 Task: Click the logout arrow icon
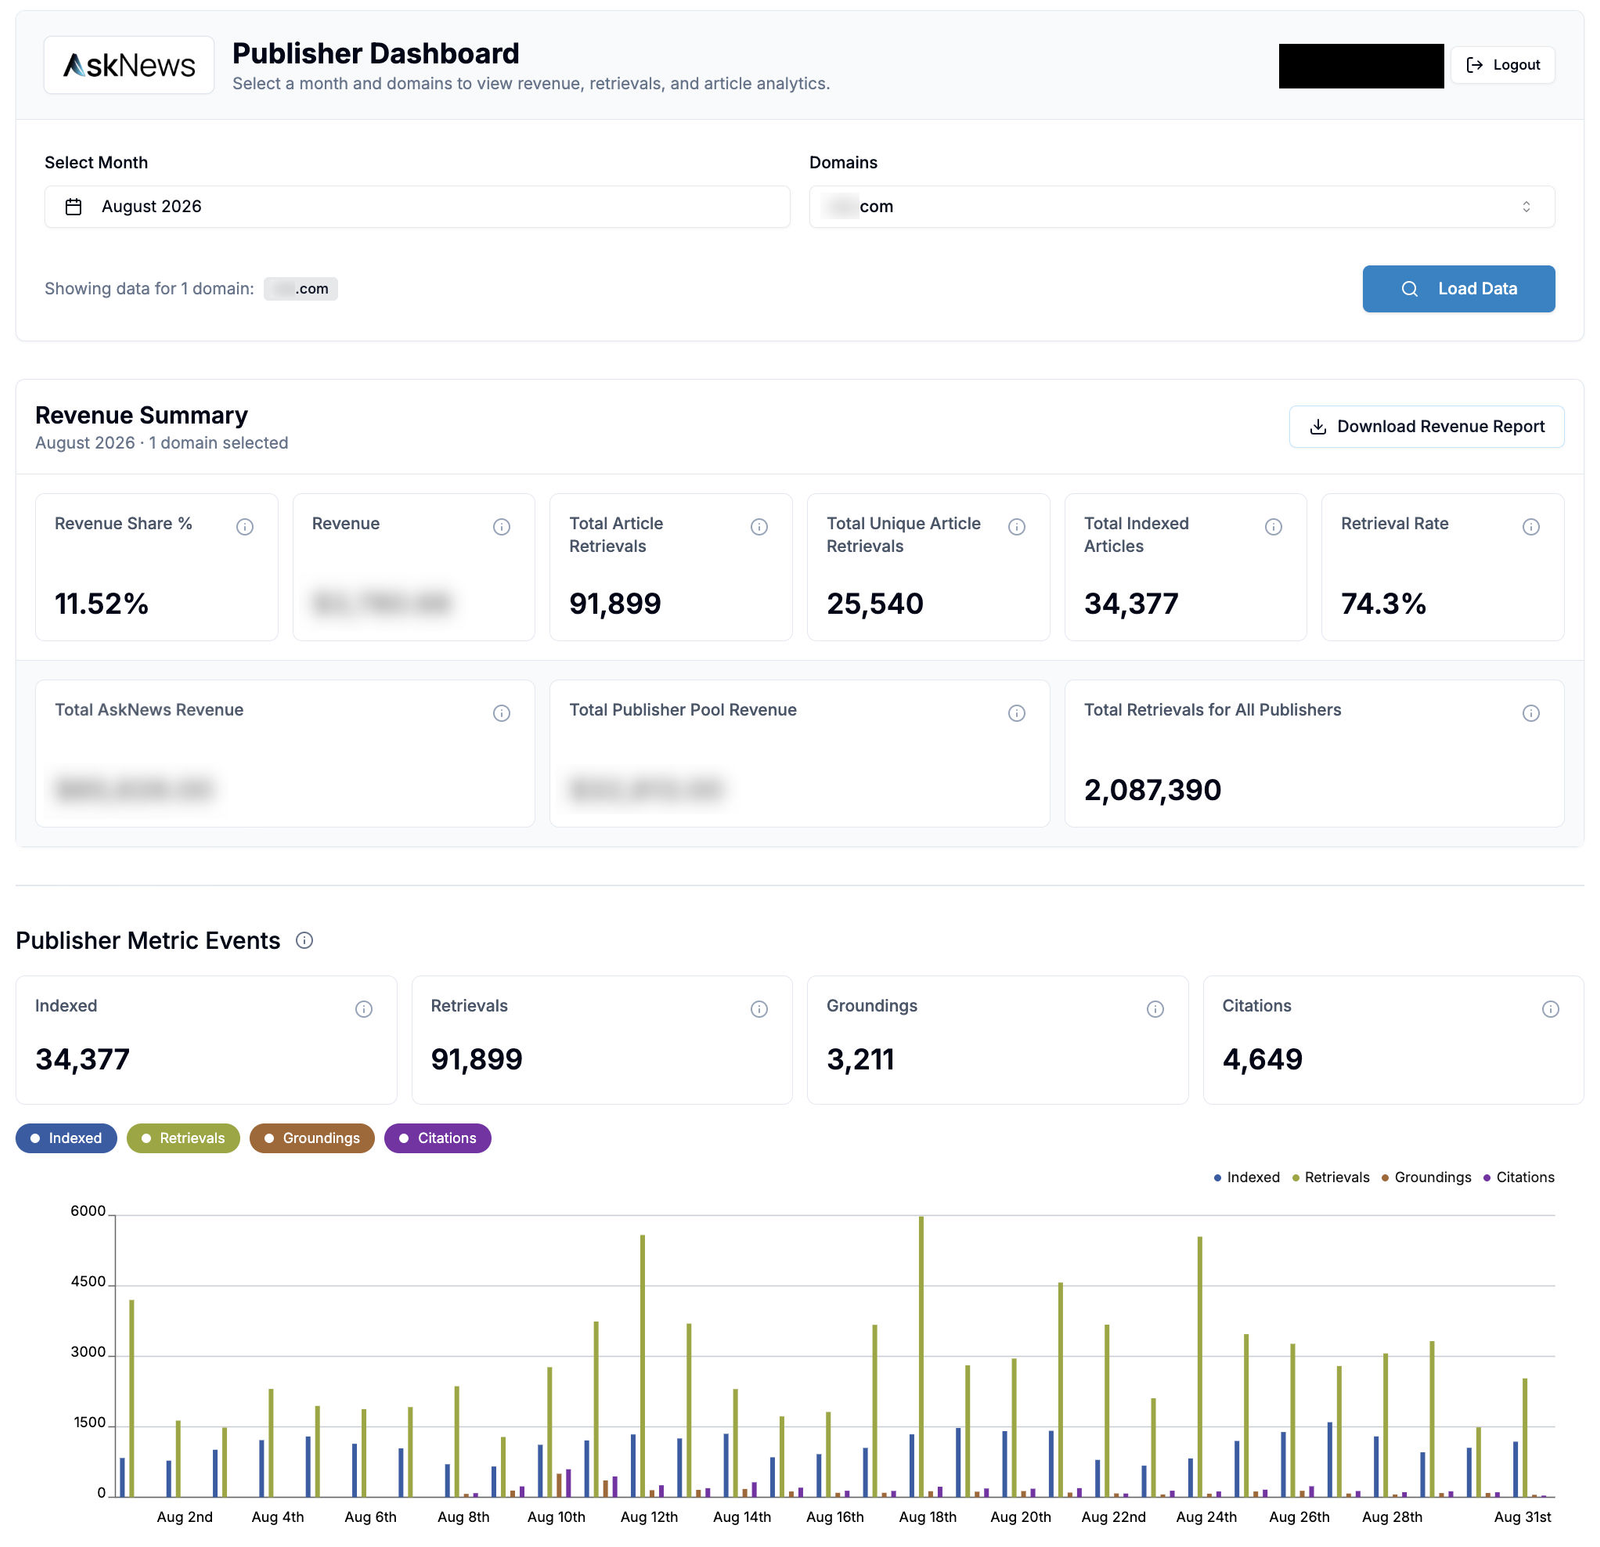point(1474,65)
